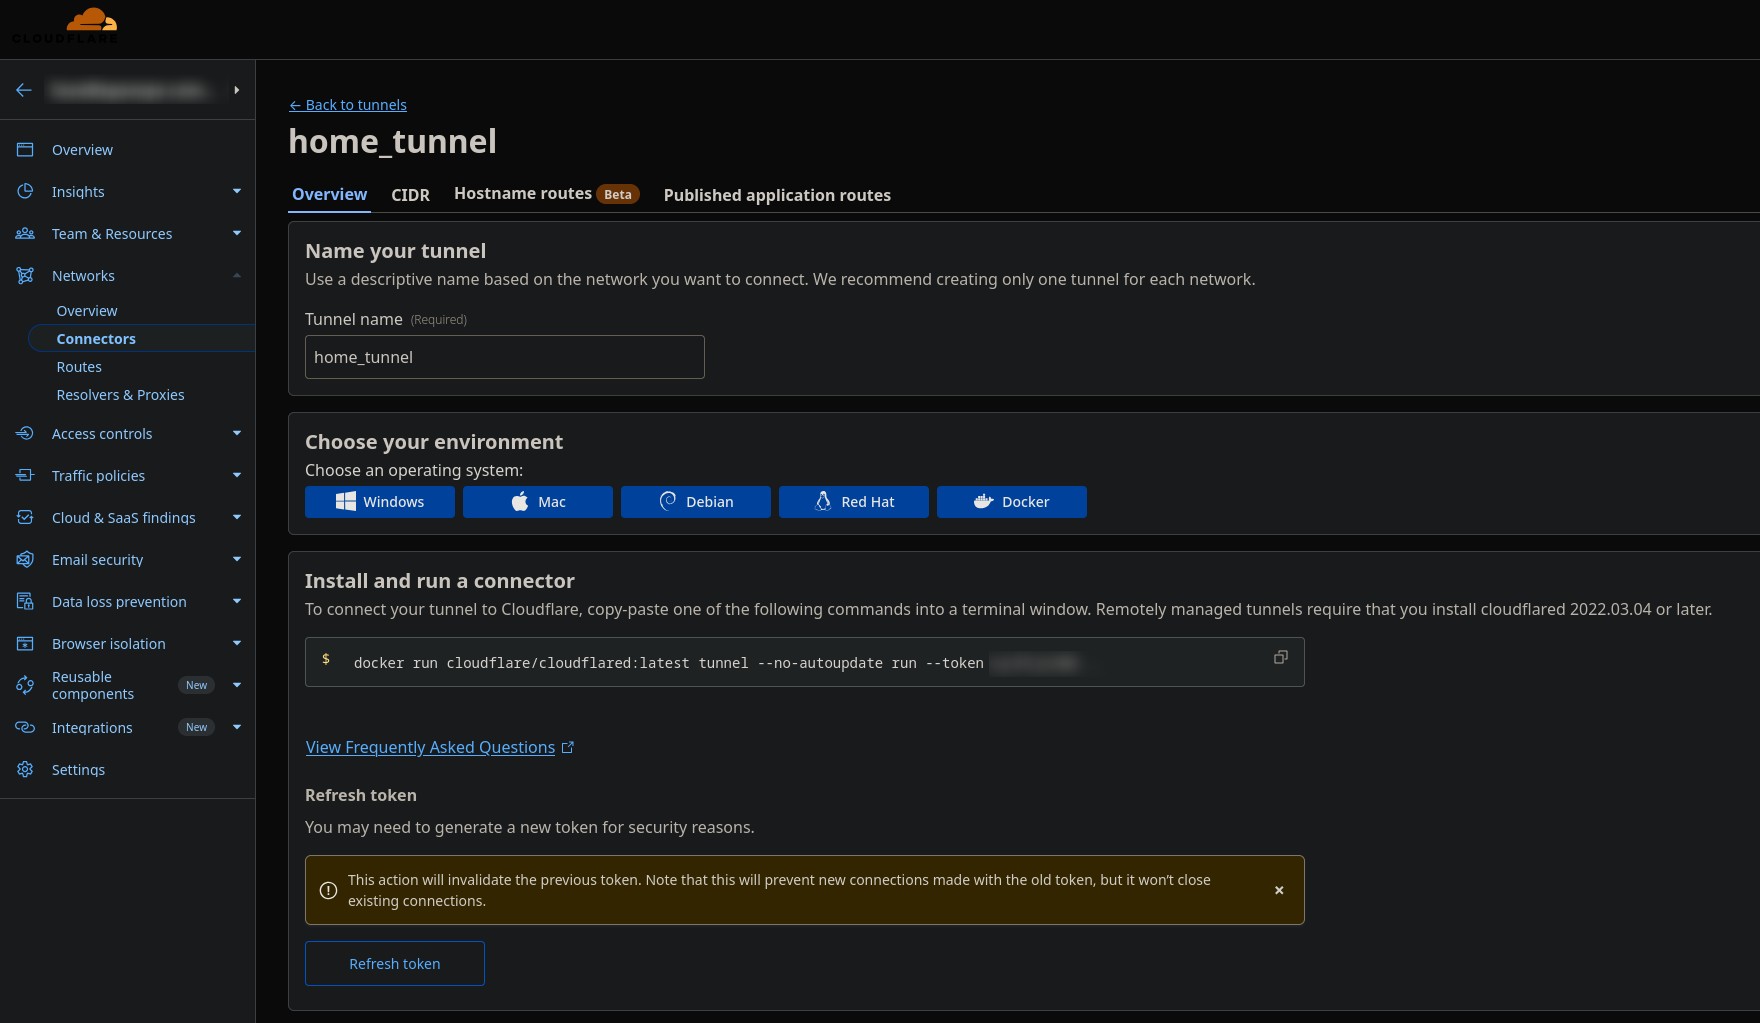Click the Browser isolation icon
1760x1023 pixels.
(25, 644)
